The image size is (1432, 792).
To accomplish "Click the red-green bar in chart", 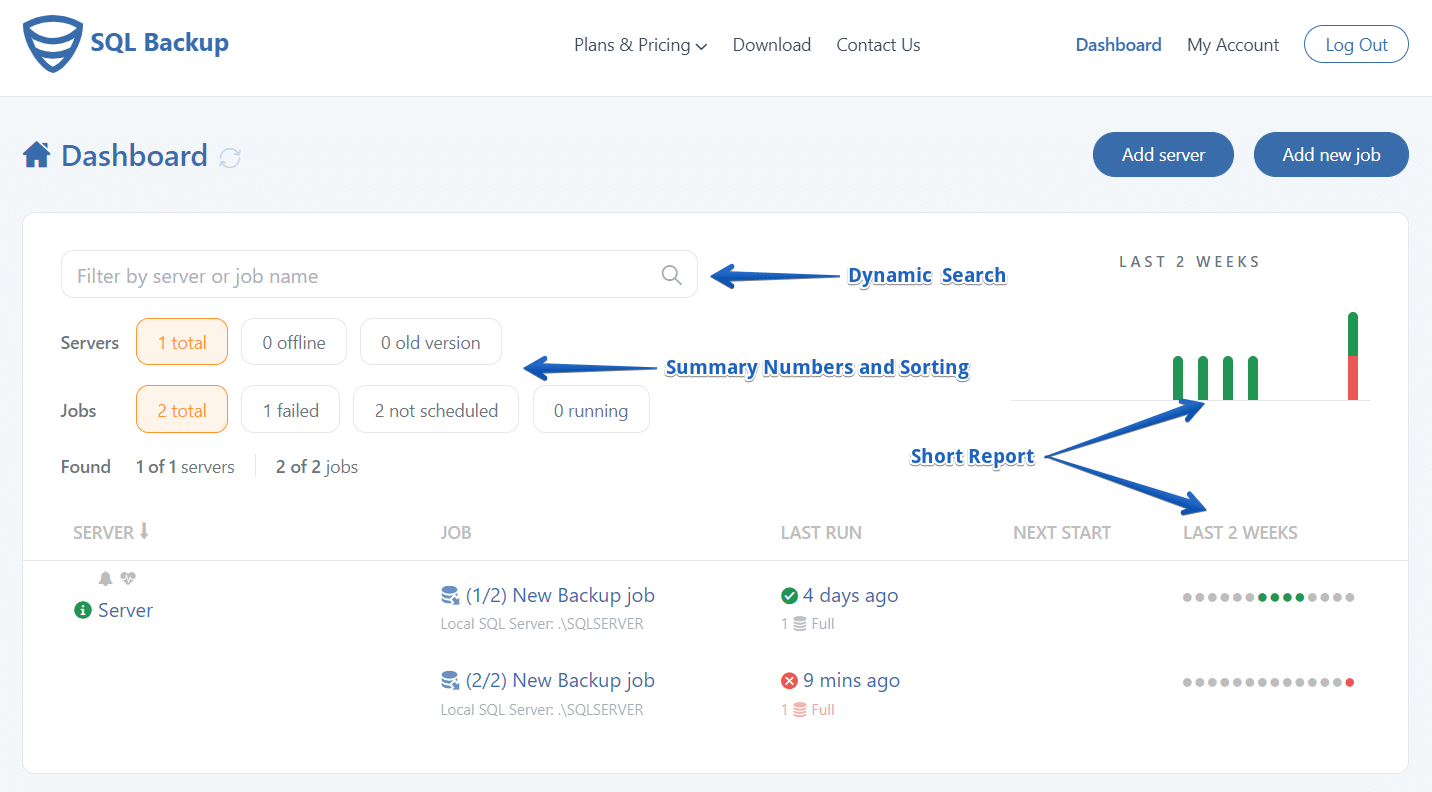I will 1353,357.
